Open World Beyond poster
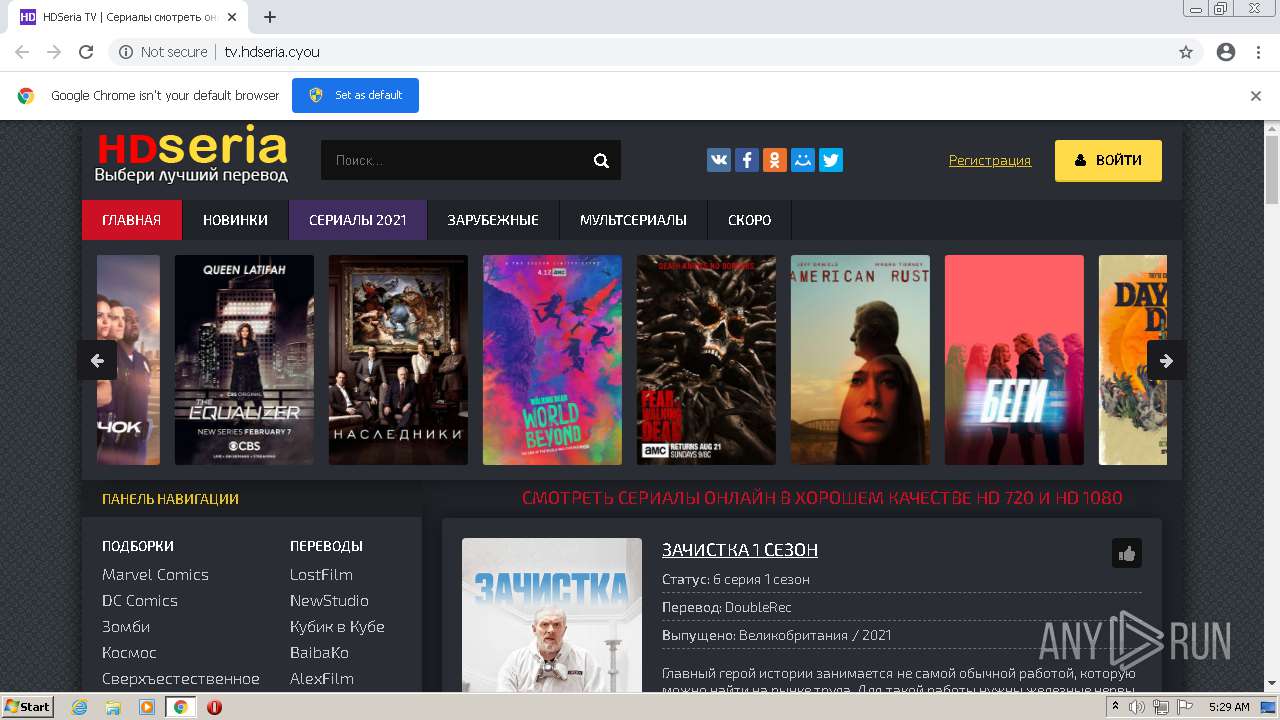This screenshot has height=720, width=1280. click(x=552, y=360)
